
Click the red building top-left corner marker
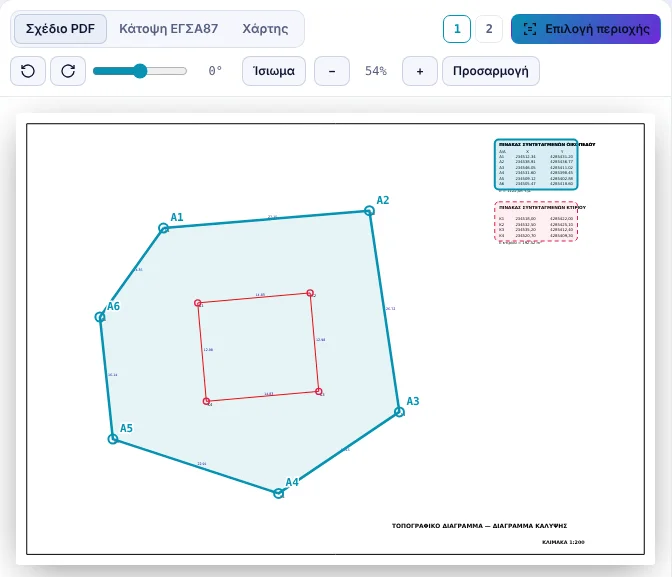click(x=198, y=303)
